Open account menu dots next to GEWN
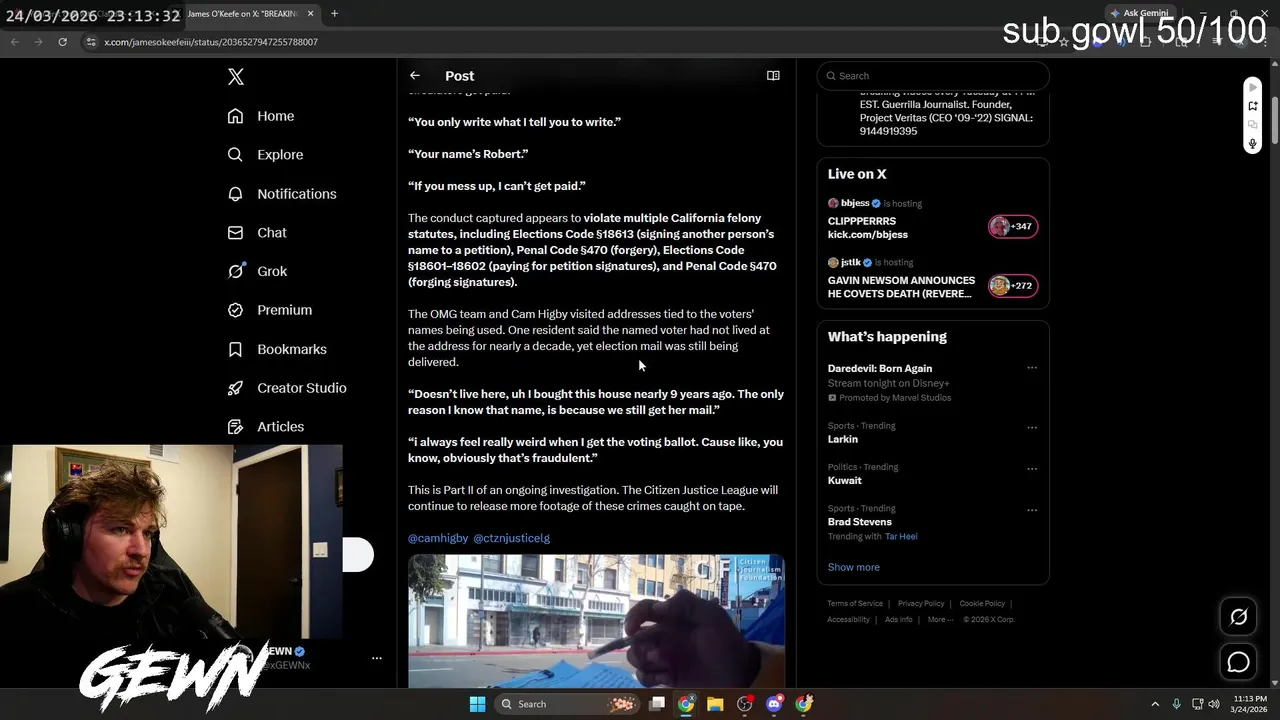Image resolution: width=1280 pixels, height=720 pixels. (377, 658)
